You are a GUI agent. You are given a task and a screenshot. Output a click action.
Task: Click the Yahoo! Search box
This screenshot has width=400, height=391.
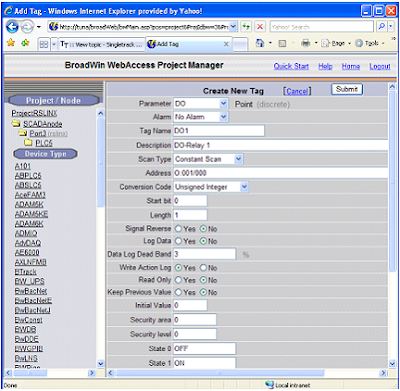tap(322, 27)
